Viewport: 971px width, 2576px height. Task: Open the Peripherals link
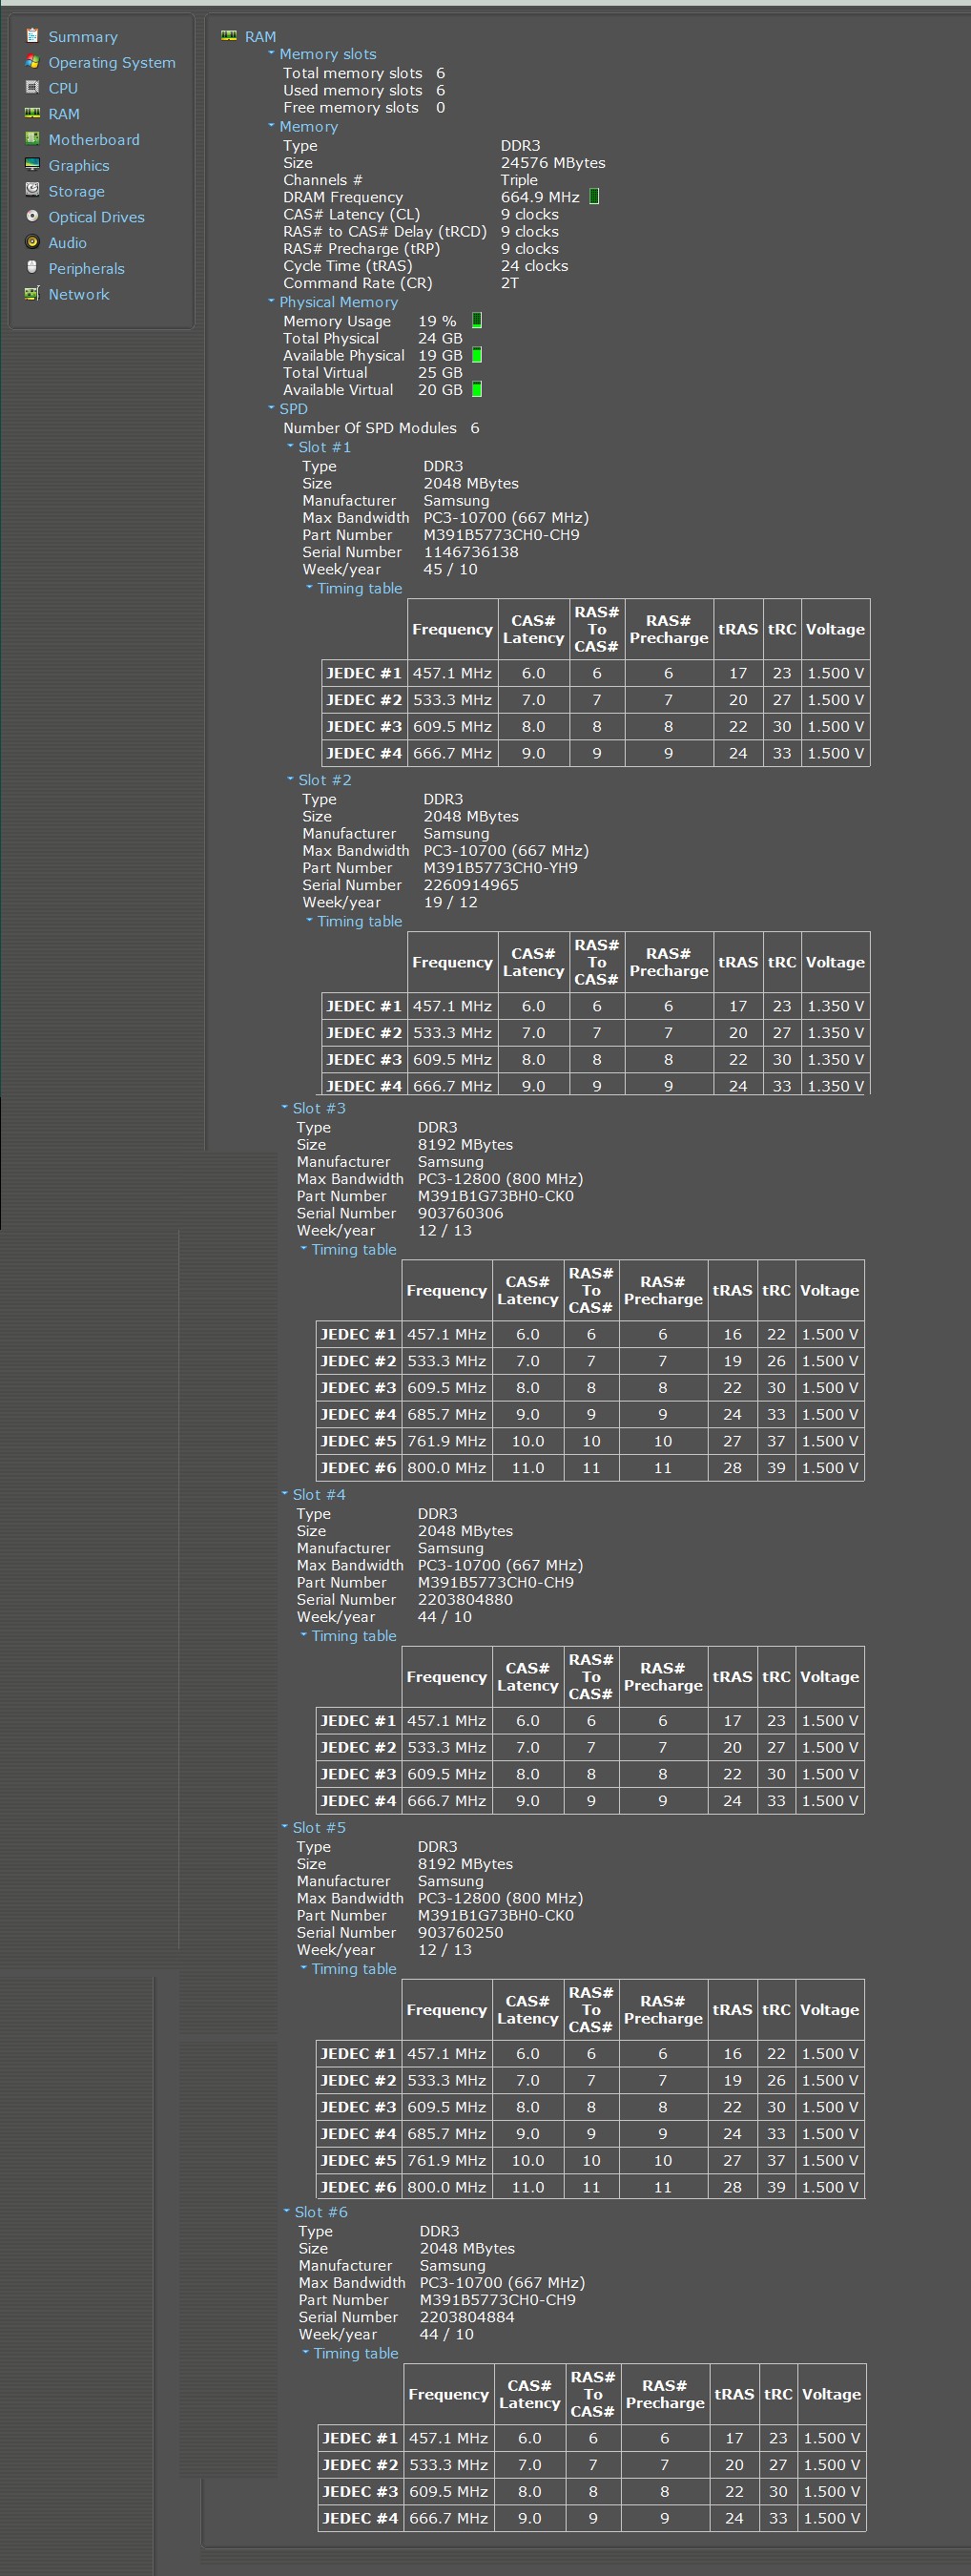click(x=86, y=269)
